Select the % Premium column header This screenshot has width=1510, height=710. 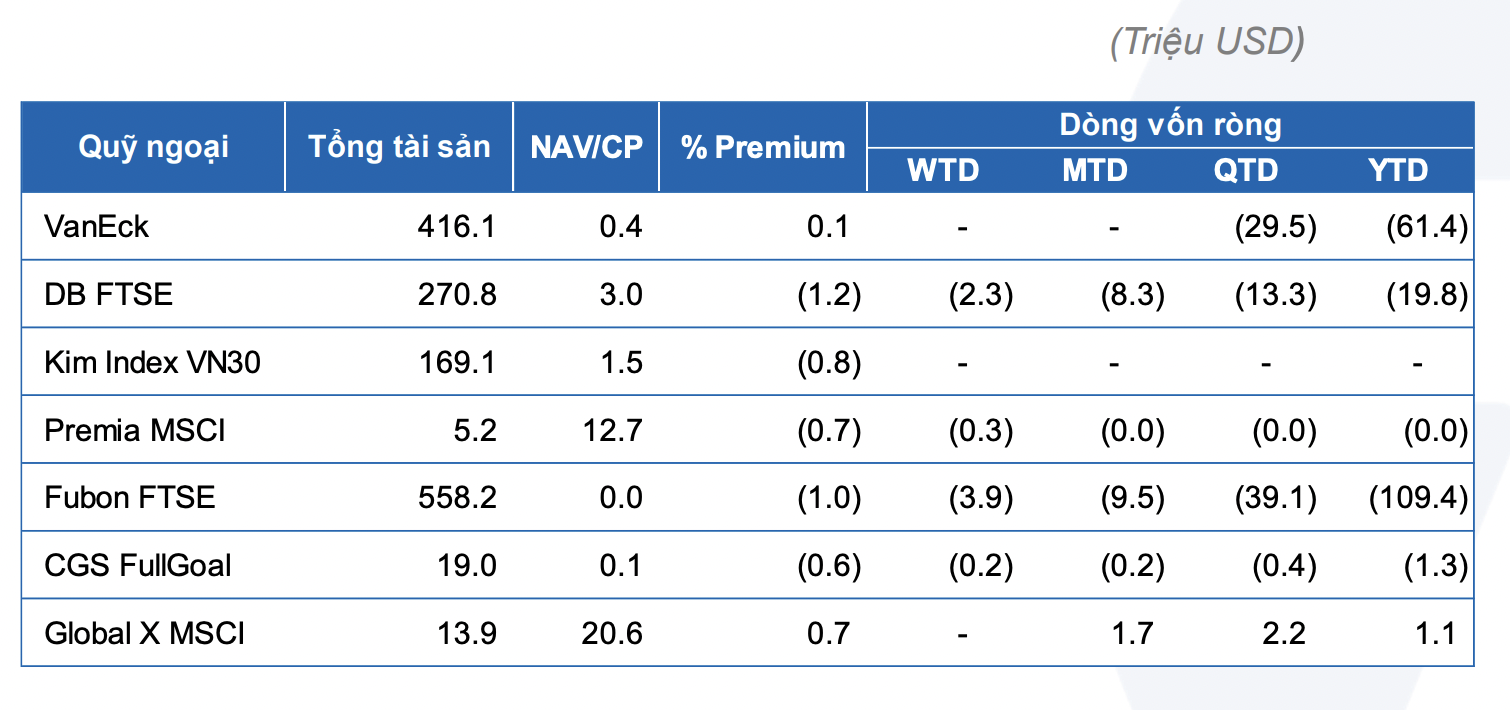[763, 147]
